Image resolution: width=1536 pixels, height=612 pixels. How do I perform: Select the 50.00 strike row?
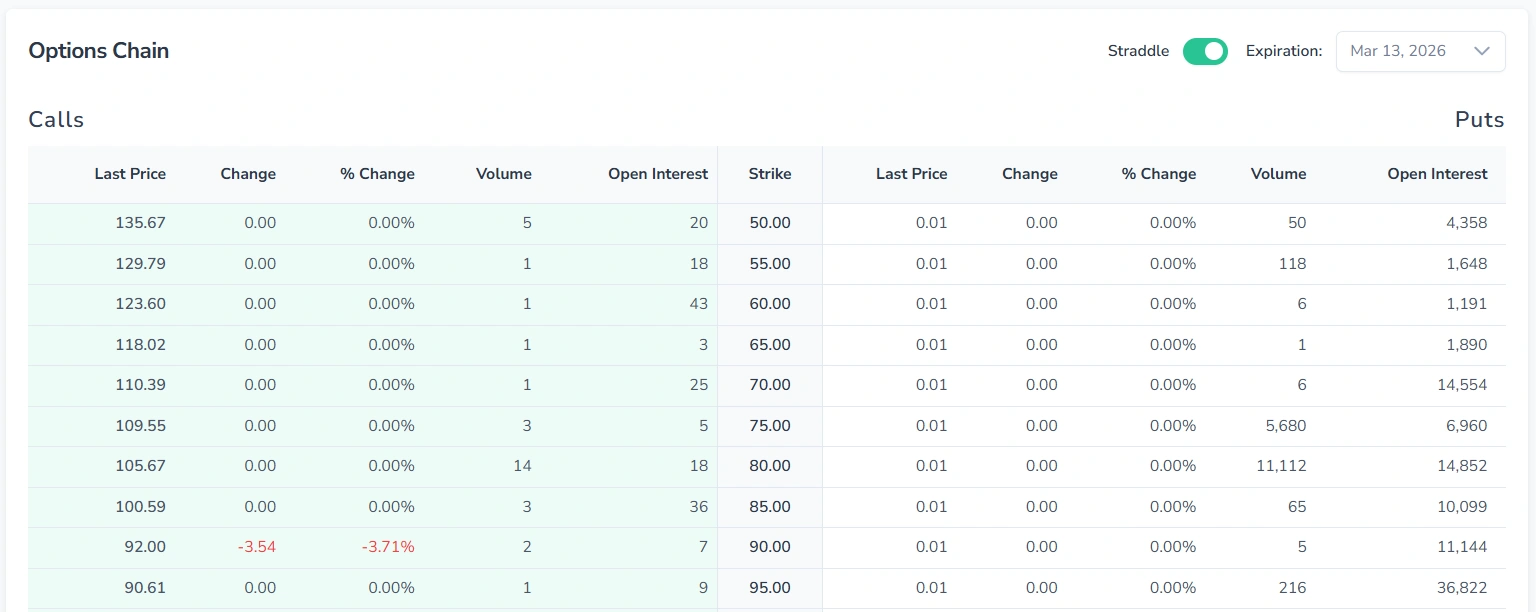coord(770,222)
